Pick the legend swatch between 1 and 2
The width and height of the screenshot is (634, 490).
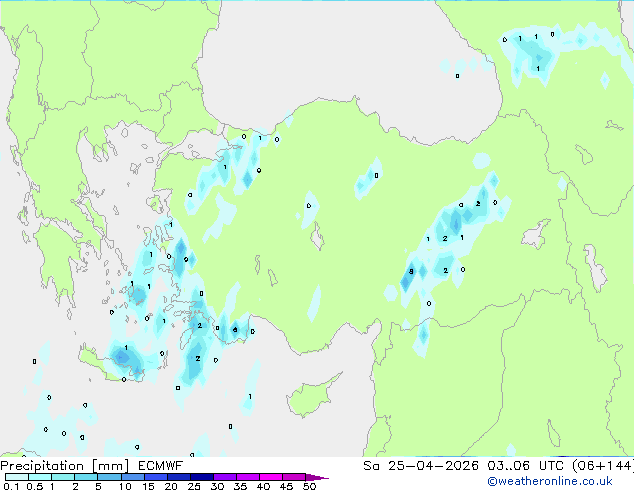click(63, 477)
